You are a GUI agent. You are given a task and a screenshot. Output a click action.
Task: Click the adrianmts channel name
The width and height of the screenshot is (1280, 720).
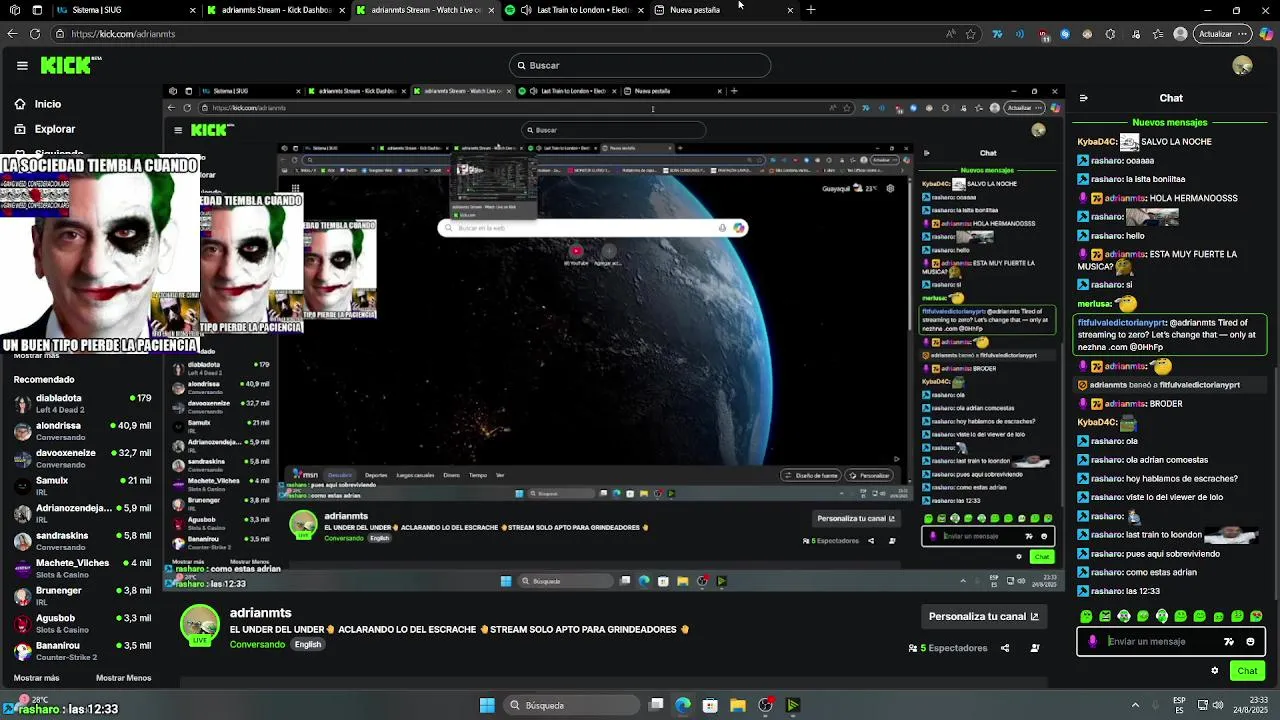tap(261, 613)
